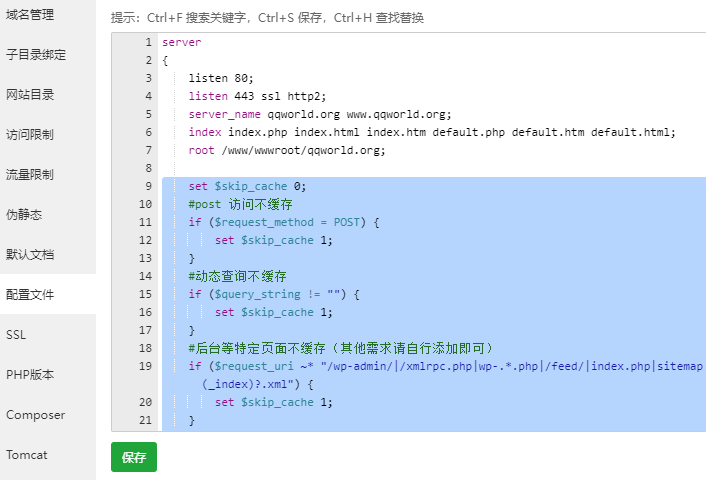Open the SSL settings tab
The image size is (706, 480).
pyautogui.click(x=16, y=335)
